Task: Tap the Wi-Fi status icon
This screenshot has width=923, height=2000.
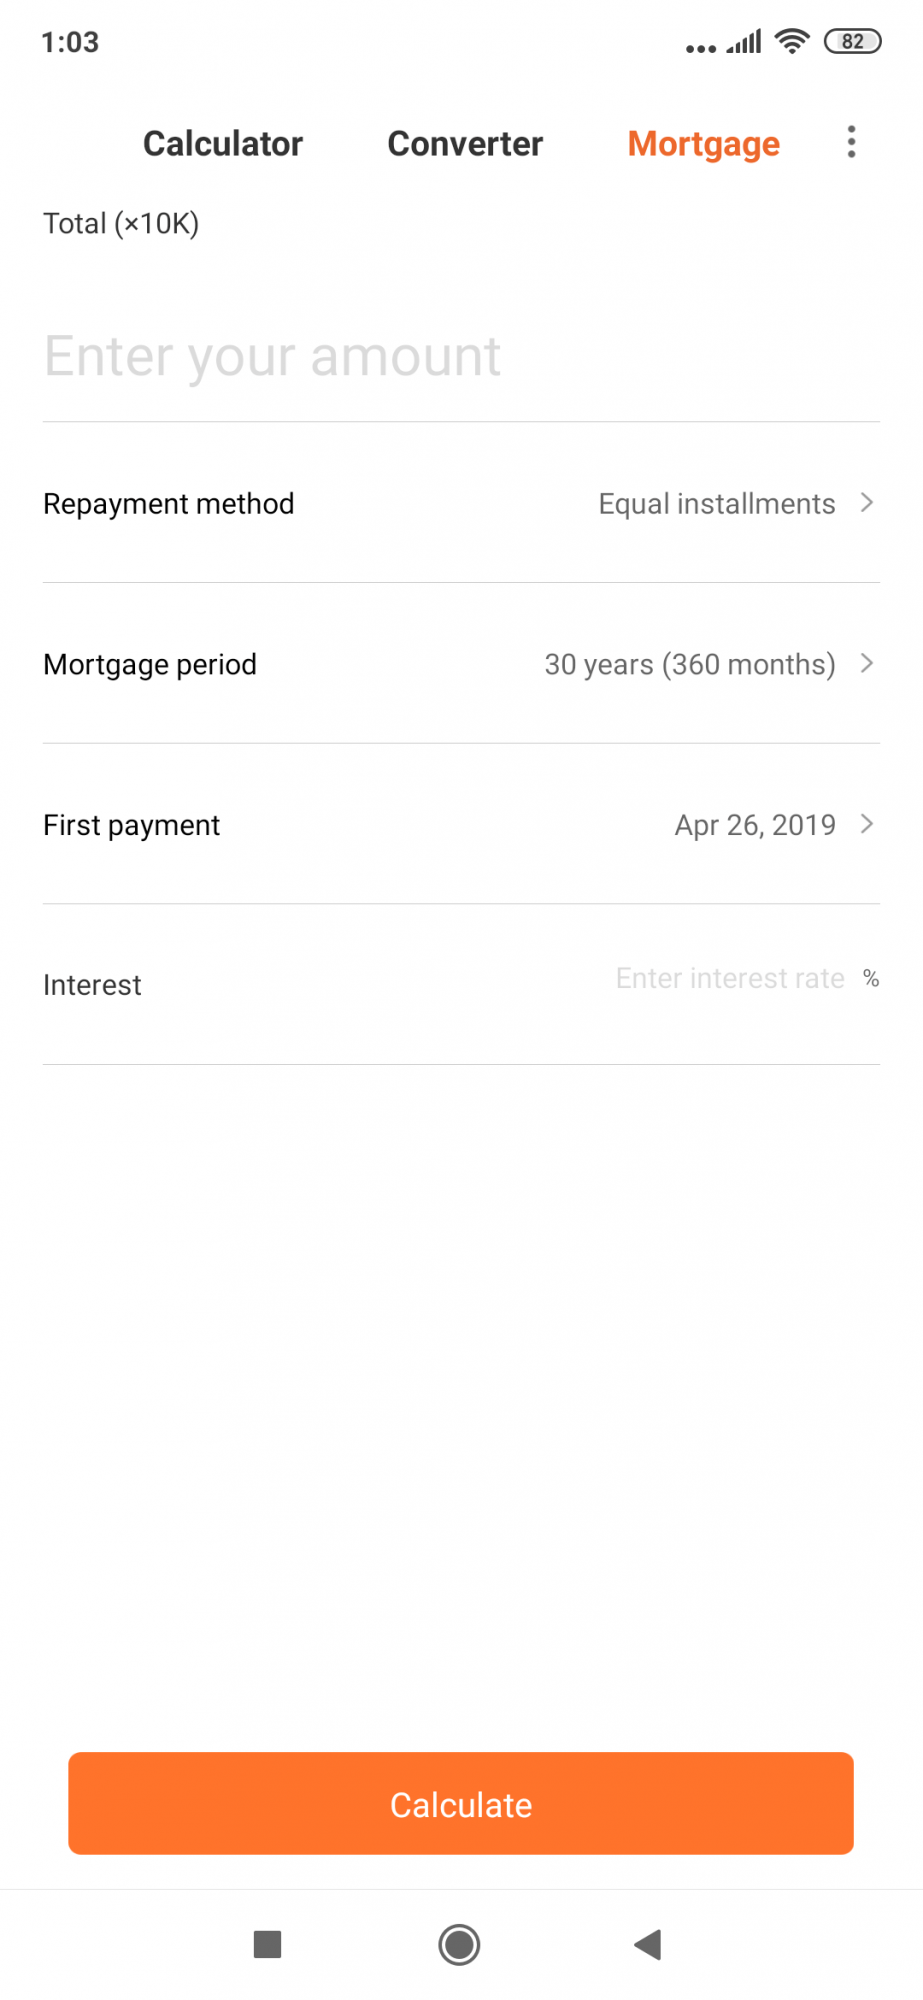Action: pyautogui.click(x=792, y=41)
